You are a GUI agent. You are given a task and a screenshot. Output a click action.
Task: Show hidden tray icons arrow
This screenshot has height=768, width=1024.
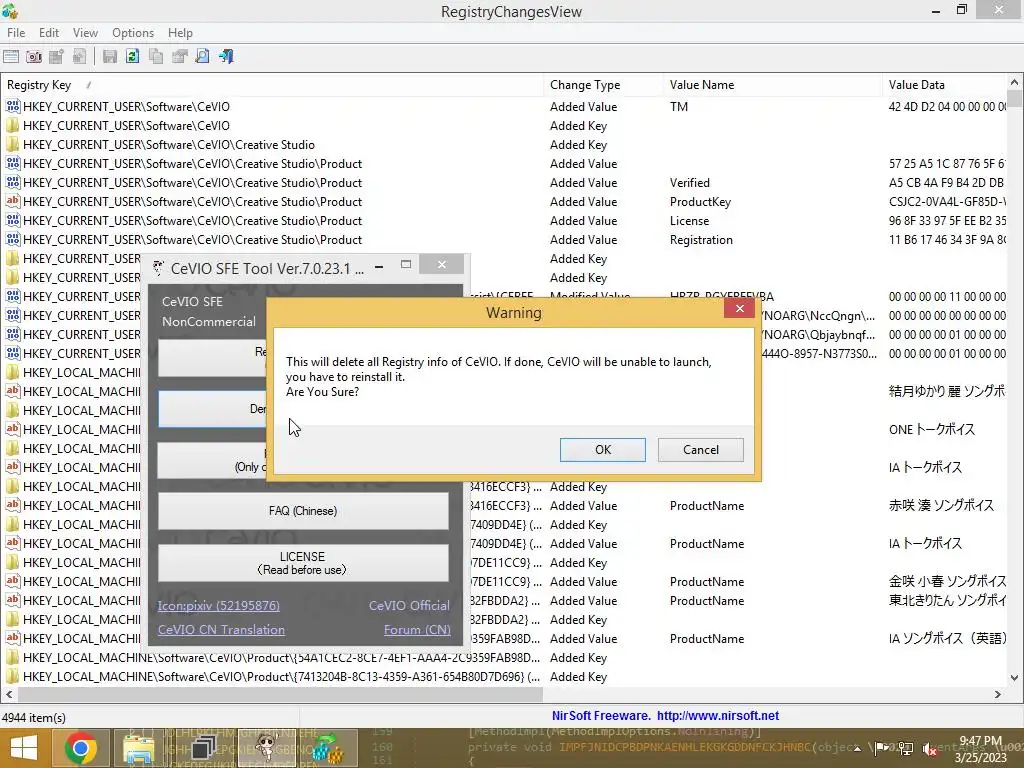coord(857,748)
